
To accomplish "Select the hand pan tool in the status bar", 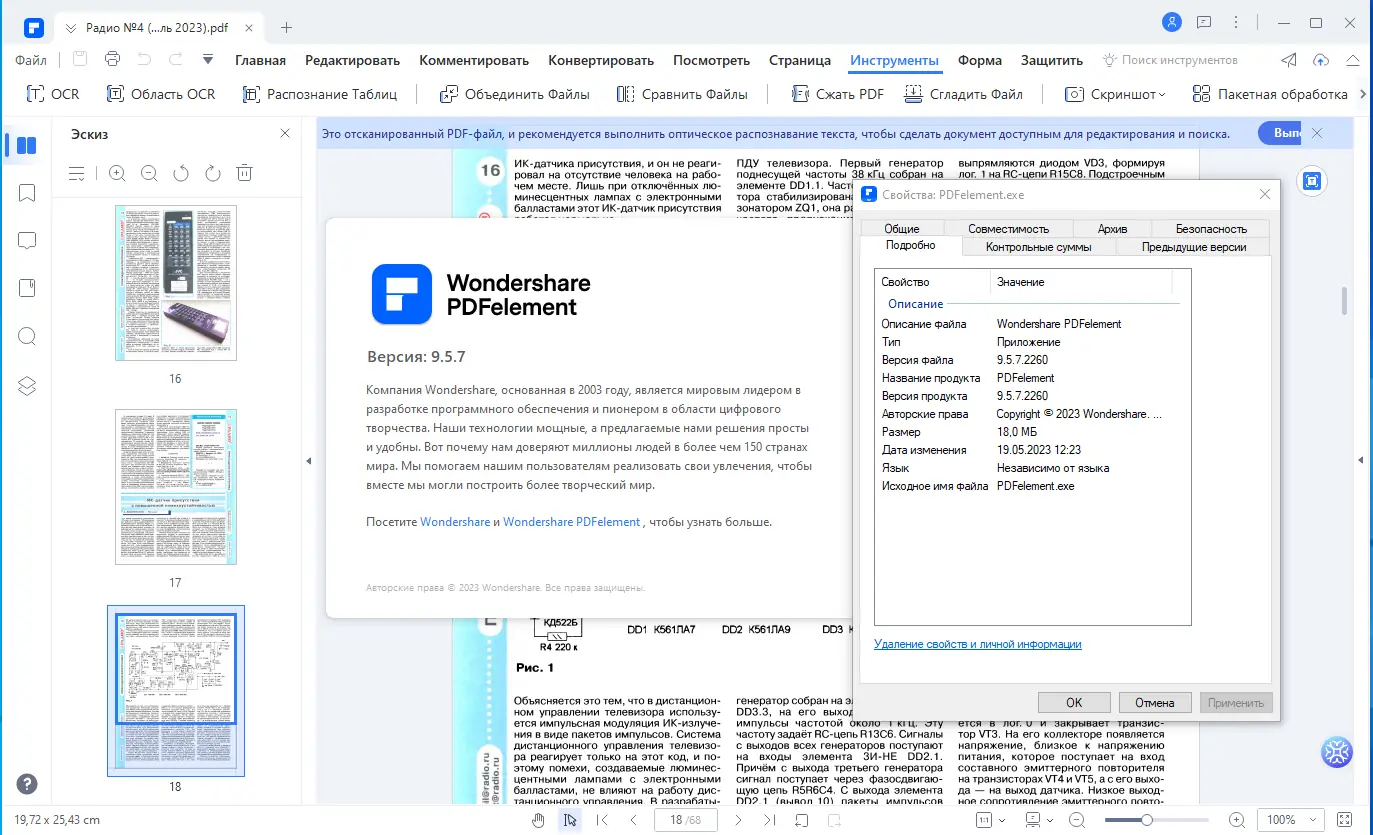I will point(538,820).
